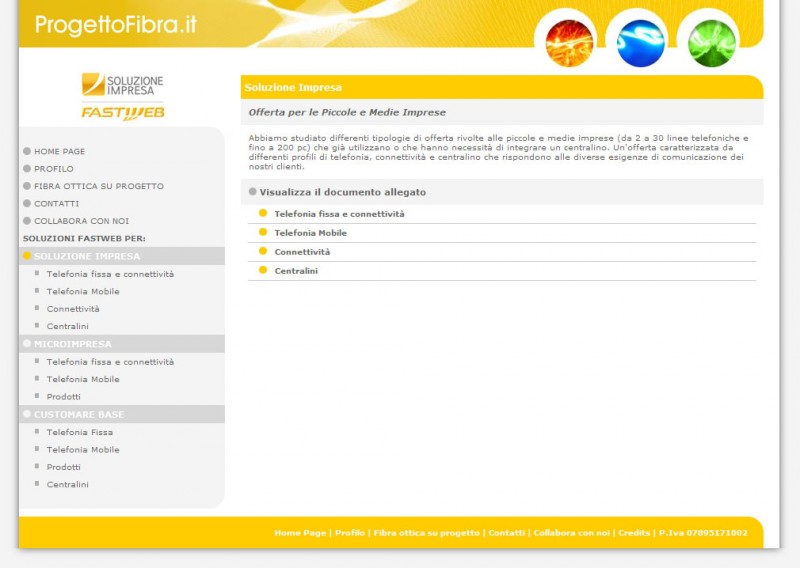Click the orange fiber sphere image

pos(569,43)
